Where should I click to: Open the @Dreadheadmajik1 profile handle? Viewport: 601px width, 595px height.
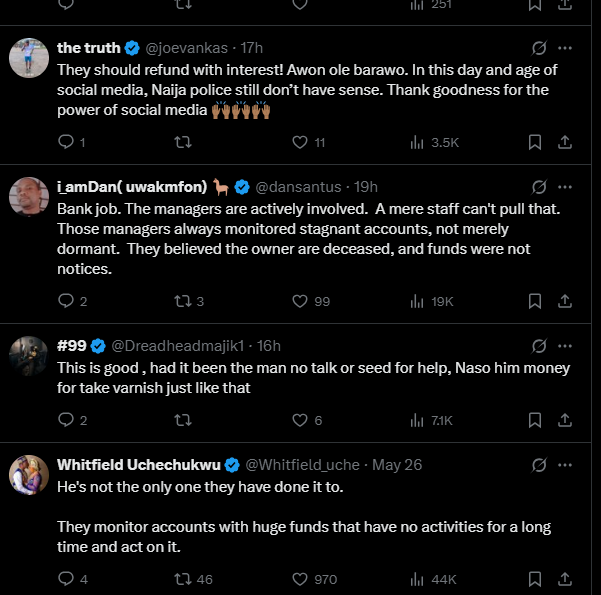[x=177, y=346]
